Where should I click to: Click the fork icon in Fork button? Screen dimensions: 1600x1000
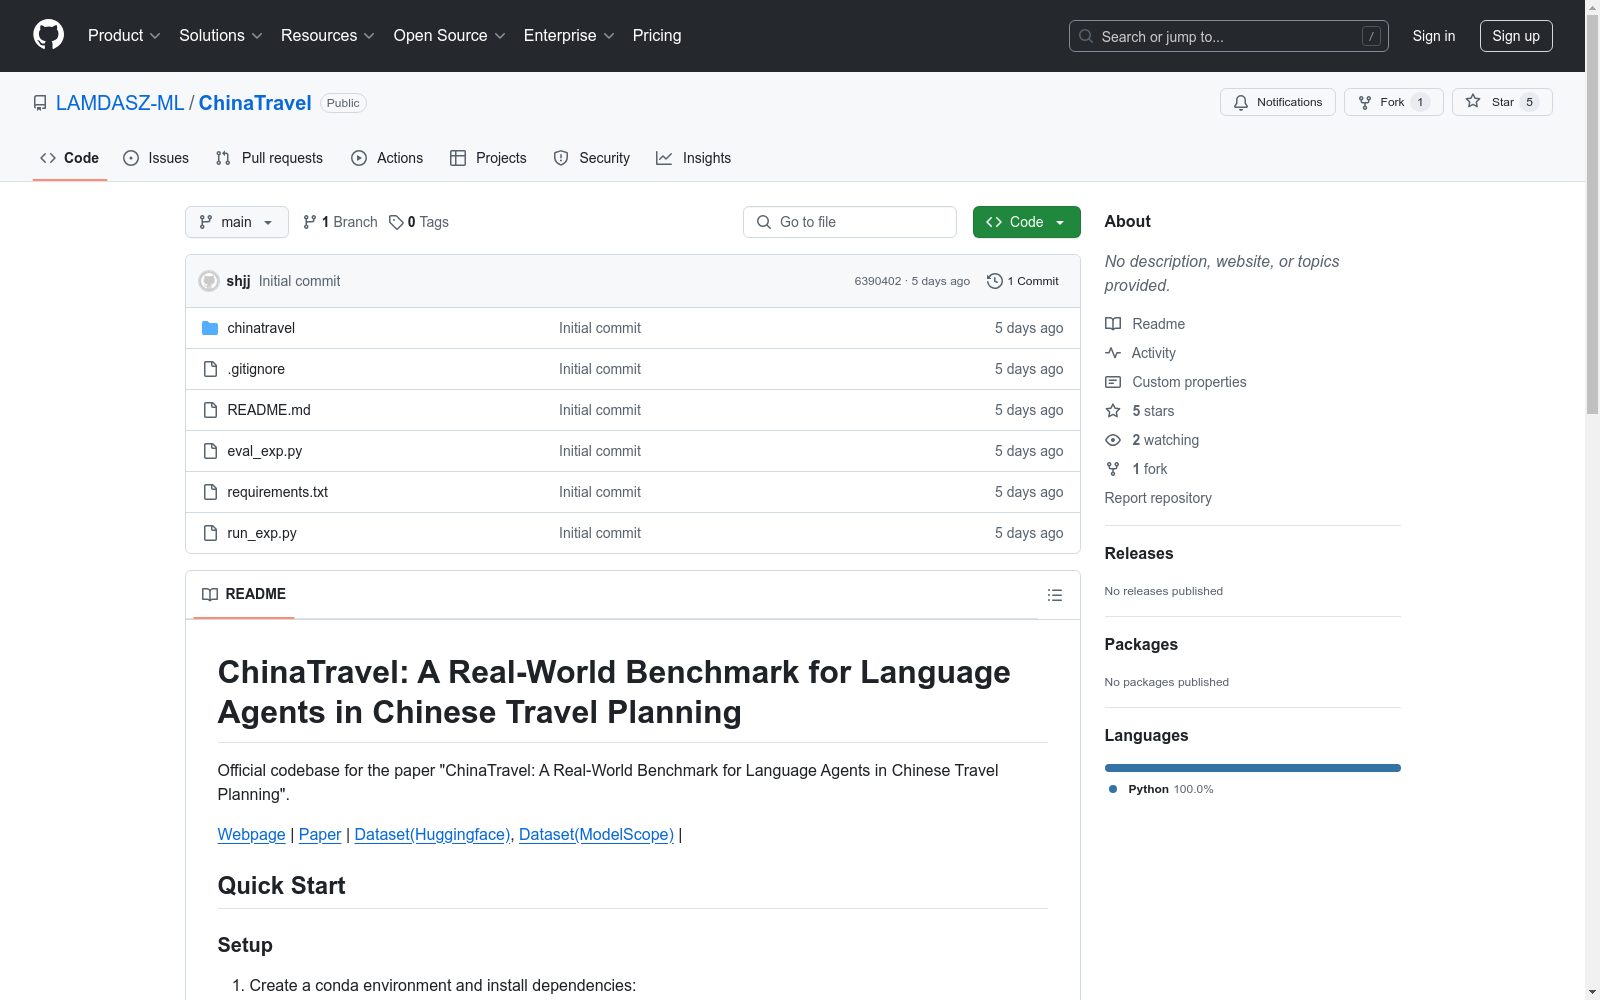click(1365, 102)
